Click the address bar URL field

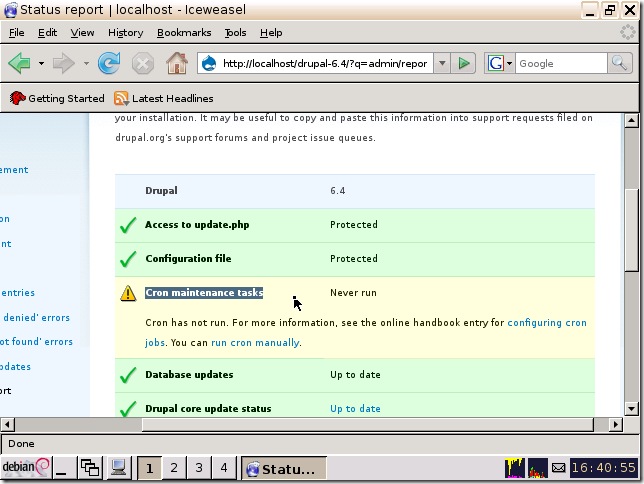pyautogui.click(x=325, y=64)
